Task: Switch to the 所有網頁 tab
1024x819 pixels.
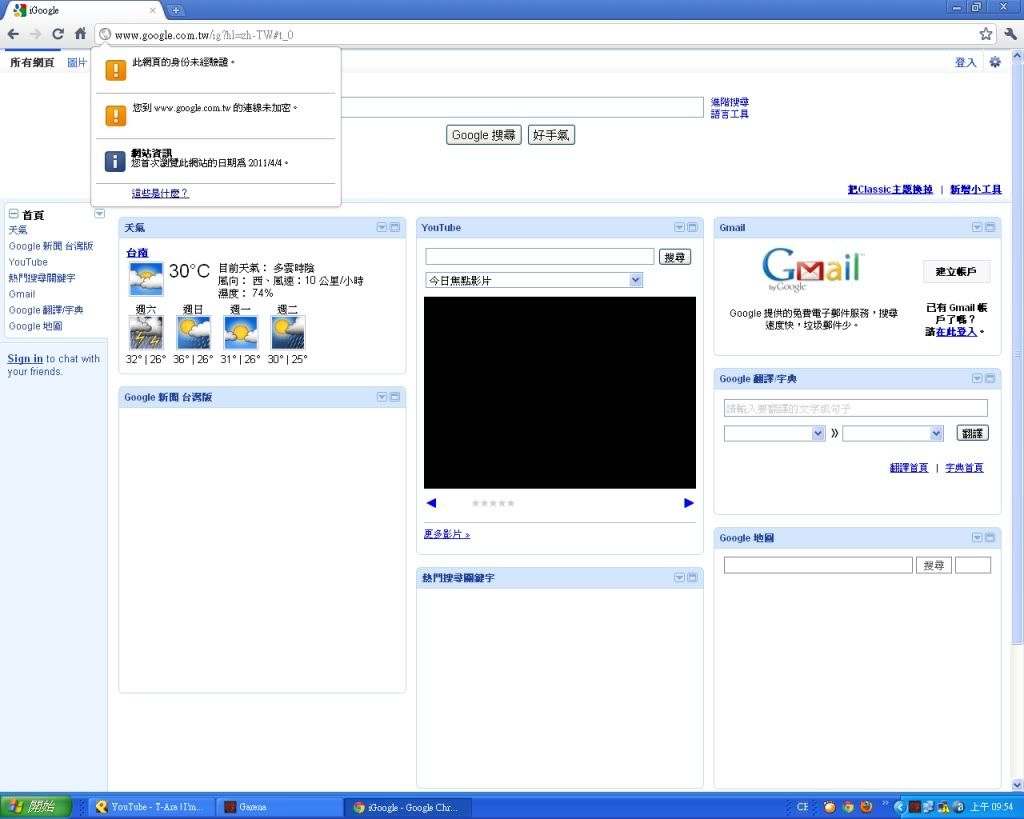Action: coord(32,63)
